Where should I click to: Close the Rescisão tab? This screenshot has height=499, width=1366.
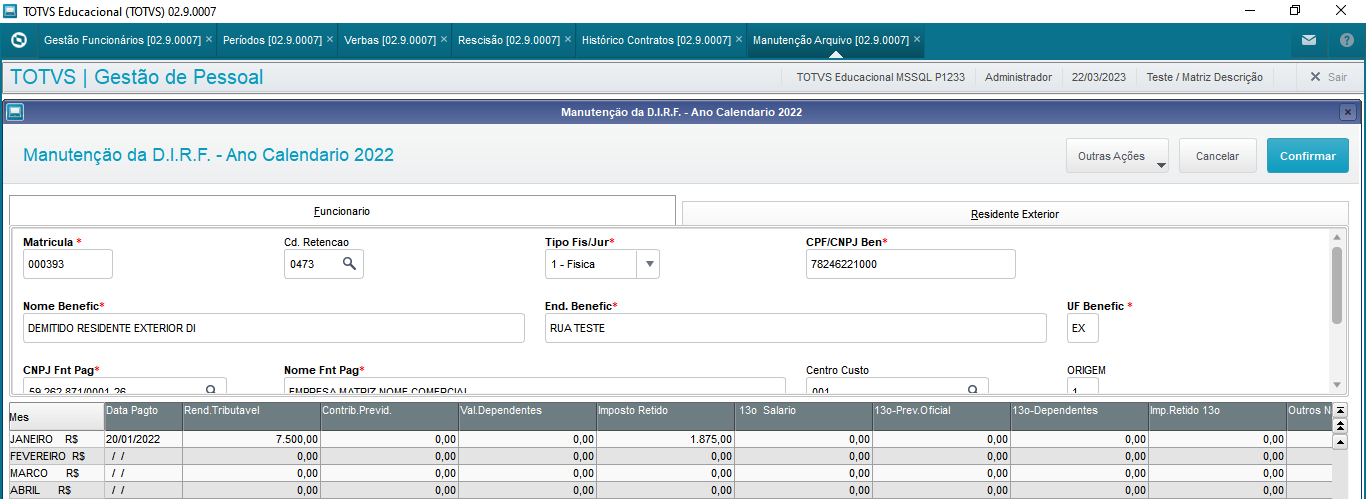[568, 40]
